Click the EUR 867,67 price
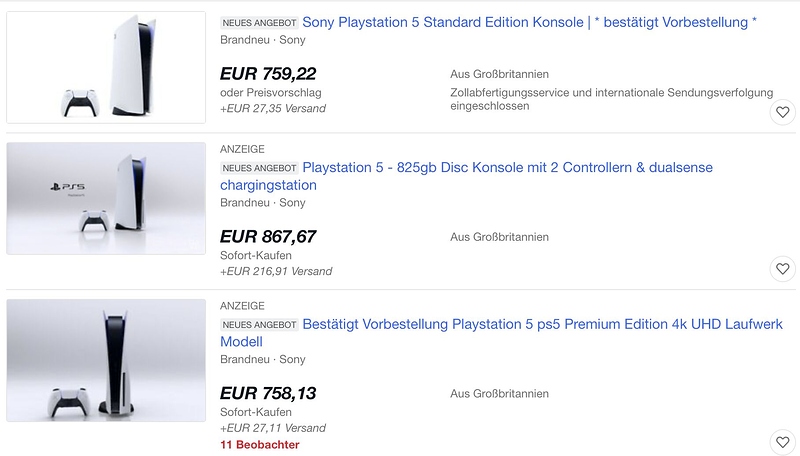800x456 pixels. point(268,237)
